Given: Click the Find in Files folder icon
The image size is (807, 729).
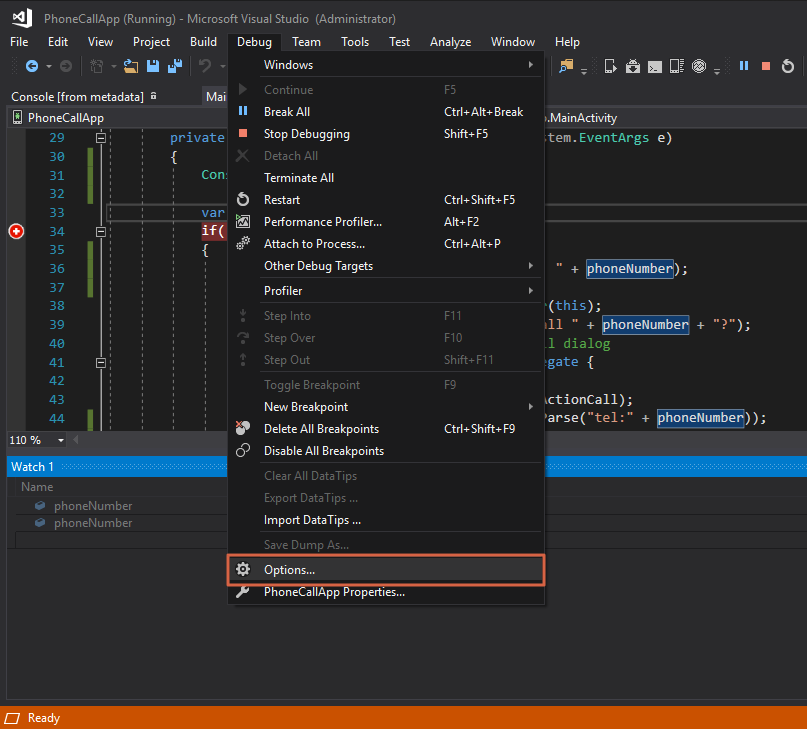Looking at the screenshot, I should point(566,66).
